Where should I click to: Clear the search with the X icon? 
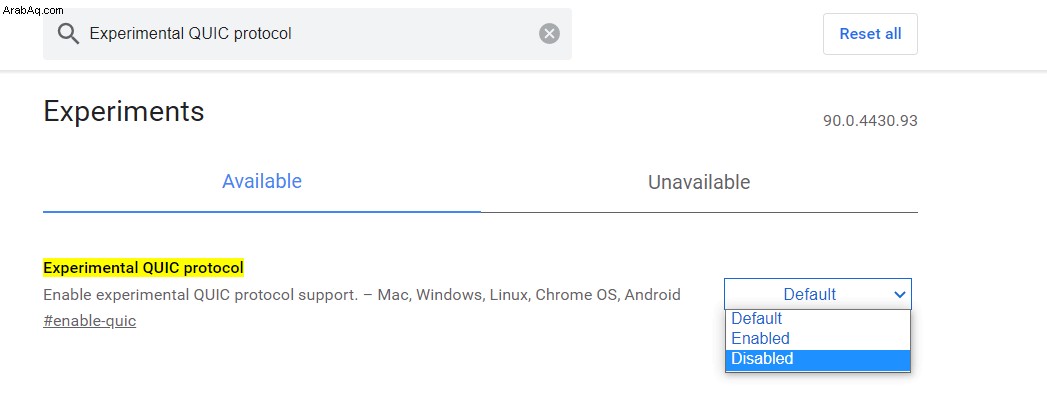tap(550, 33)
